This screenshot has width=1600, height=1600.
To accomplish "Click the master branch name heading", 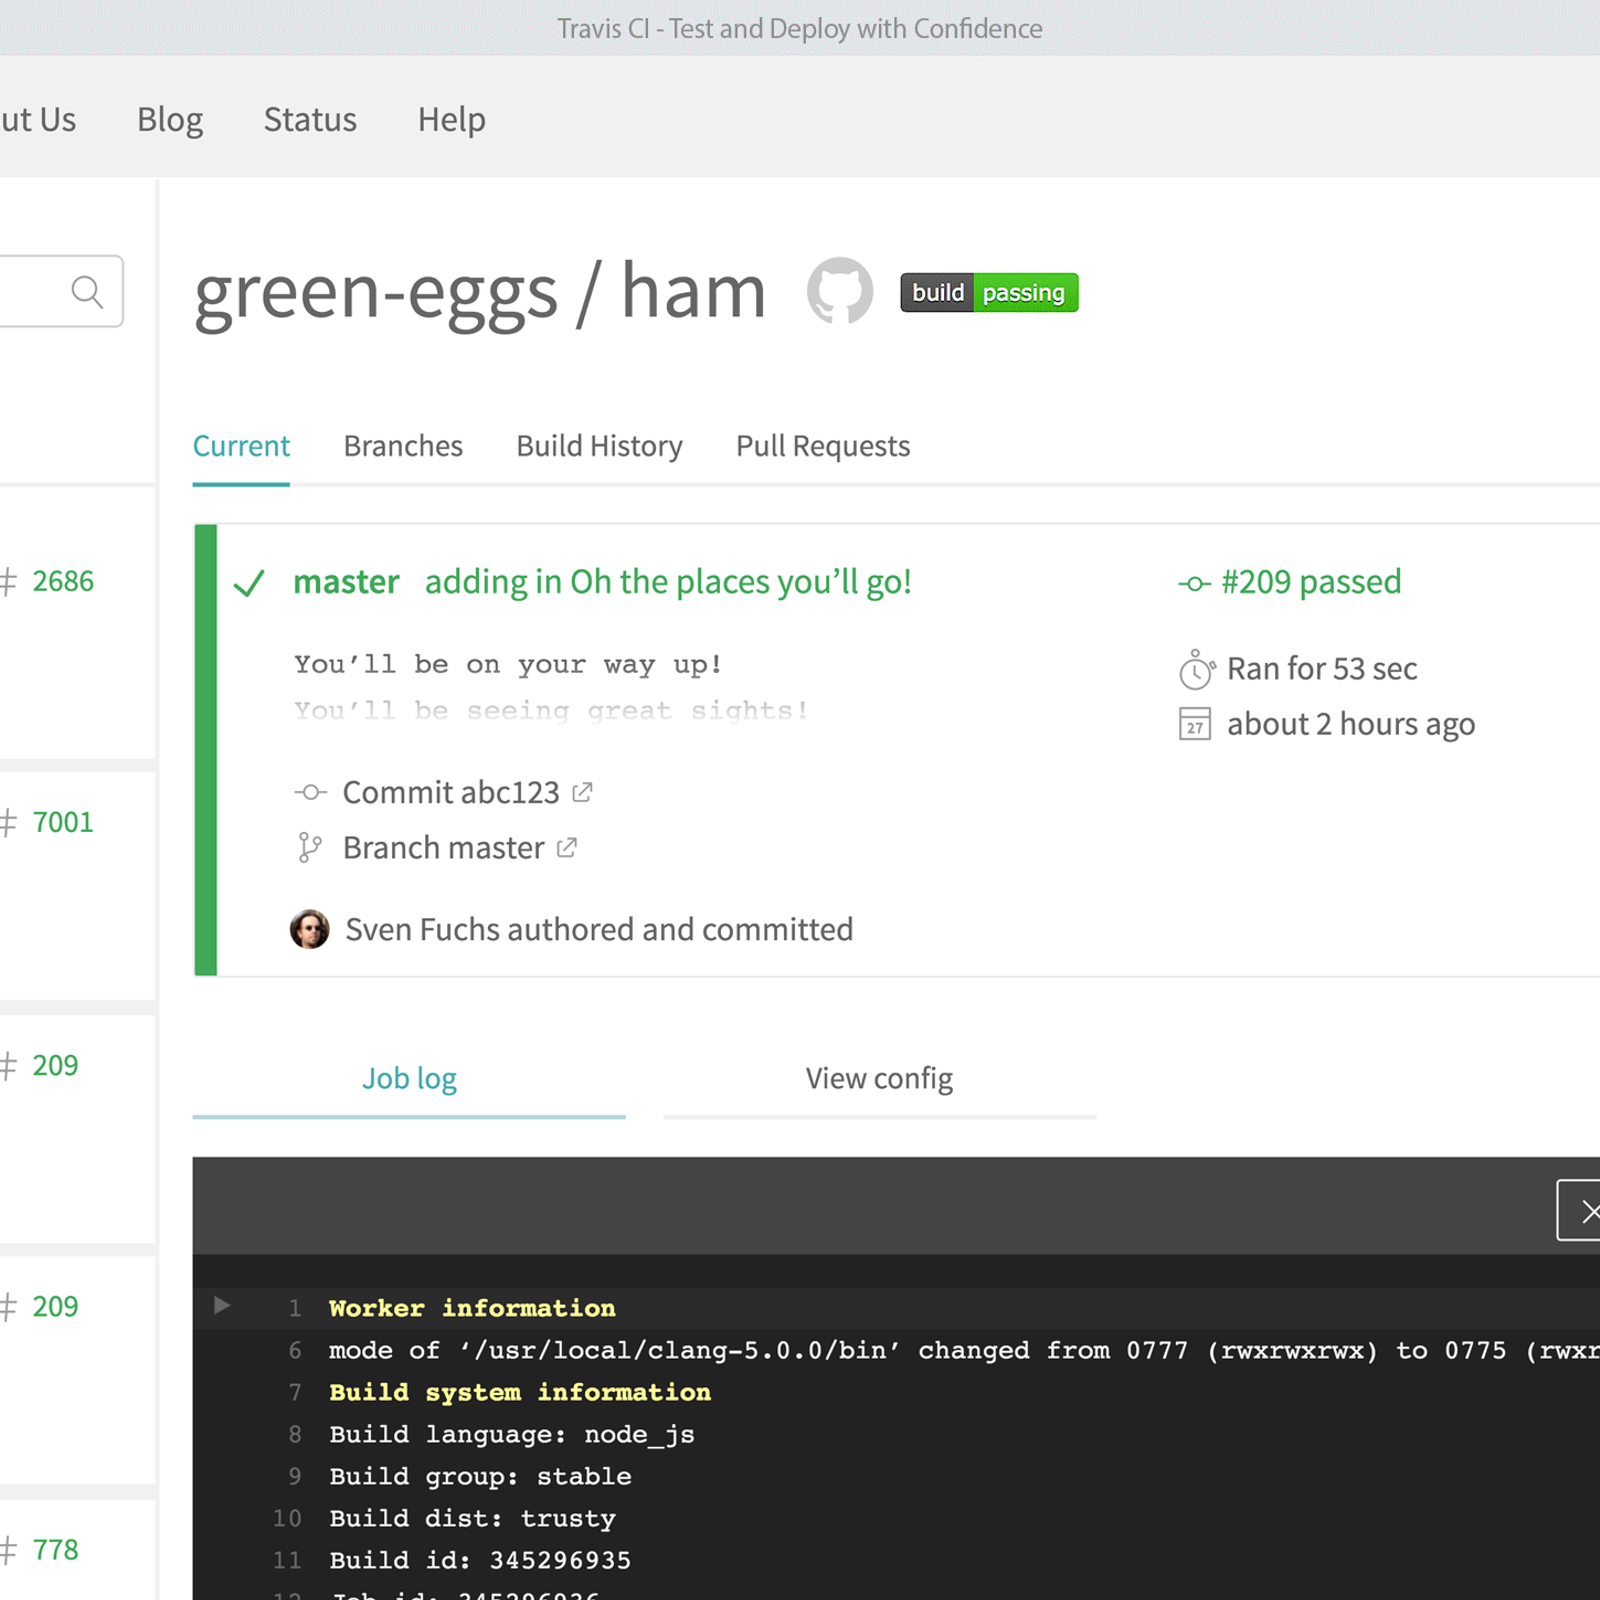I will (346, 582).
